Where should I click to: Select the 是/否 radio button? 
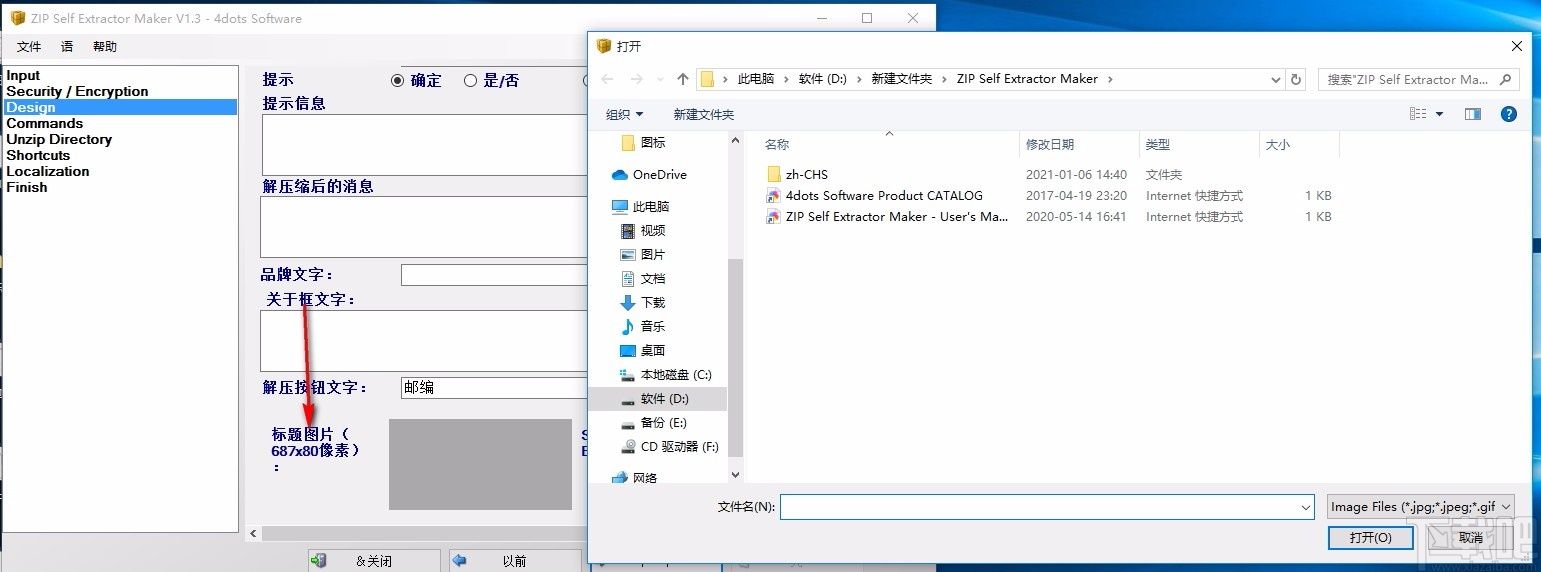pos(470,81)
